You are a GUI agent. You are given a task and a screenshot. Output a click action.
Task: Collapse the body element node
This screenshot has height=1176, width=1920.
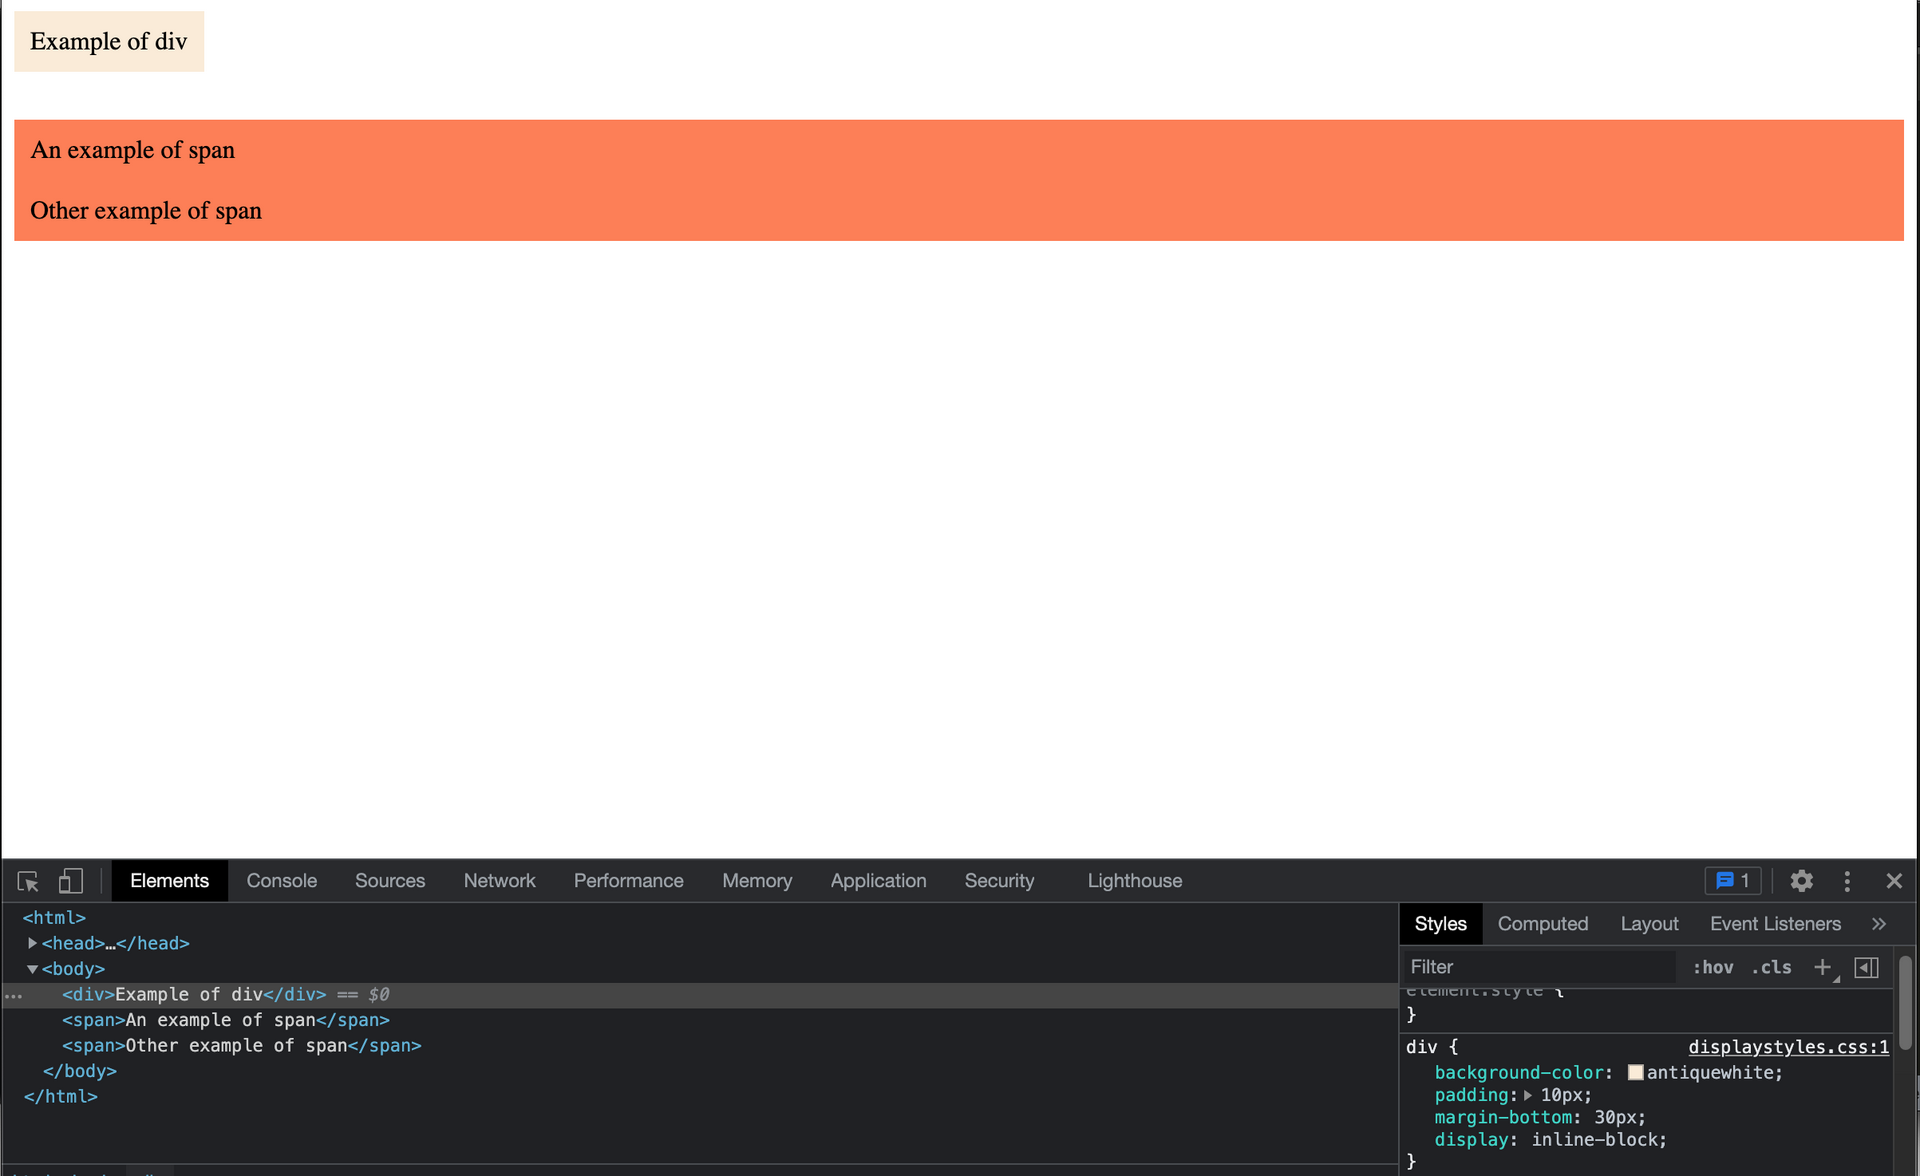[x=32, y=969]
